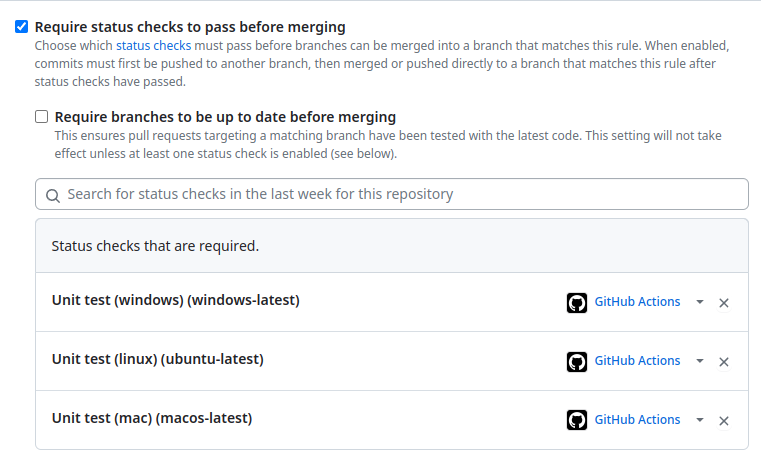
Task: Enable Require branches to be up to date
Action: tap(42, 117)
